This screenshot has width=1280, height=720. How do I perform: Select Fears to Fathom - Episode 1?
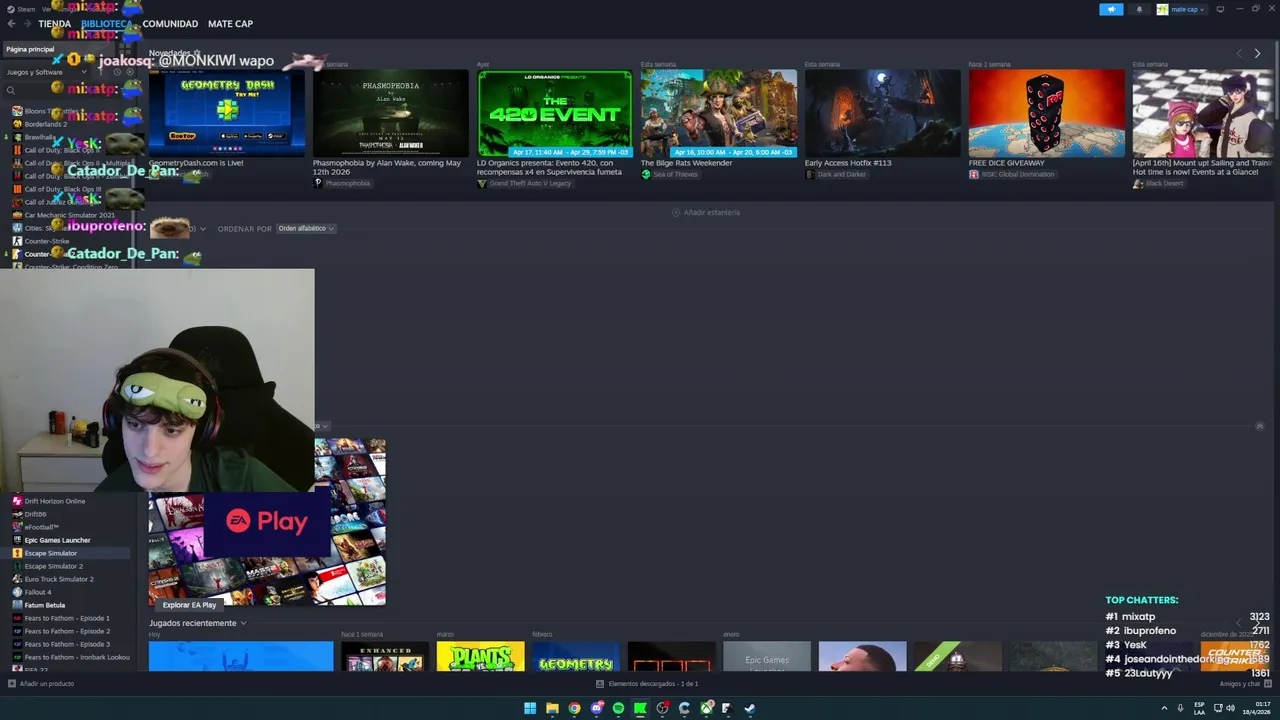pos(67,618)
